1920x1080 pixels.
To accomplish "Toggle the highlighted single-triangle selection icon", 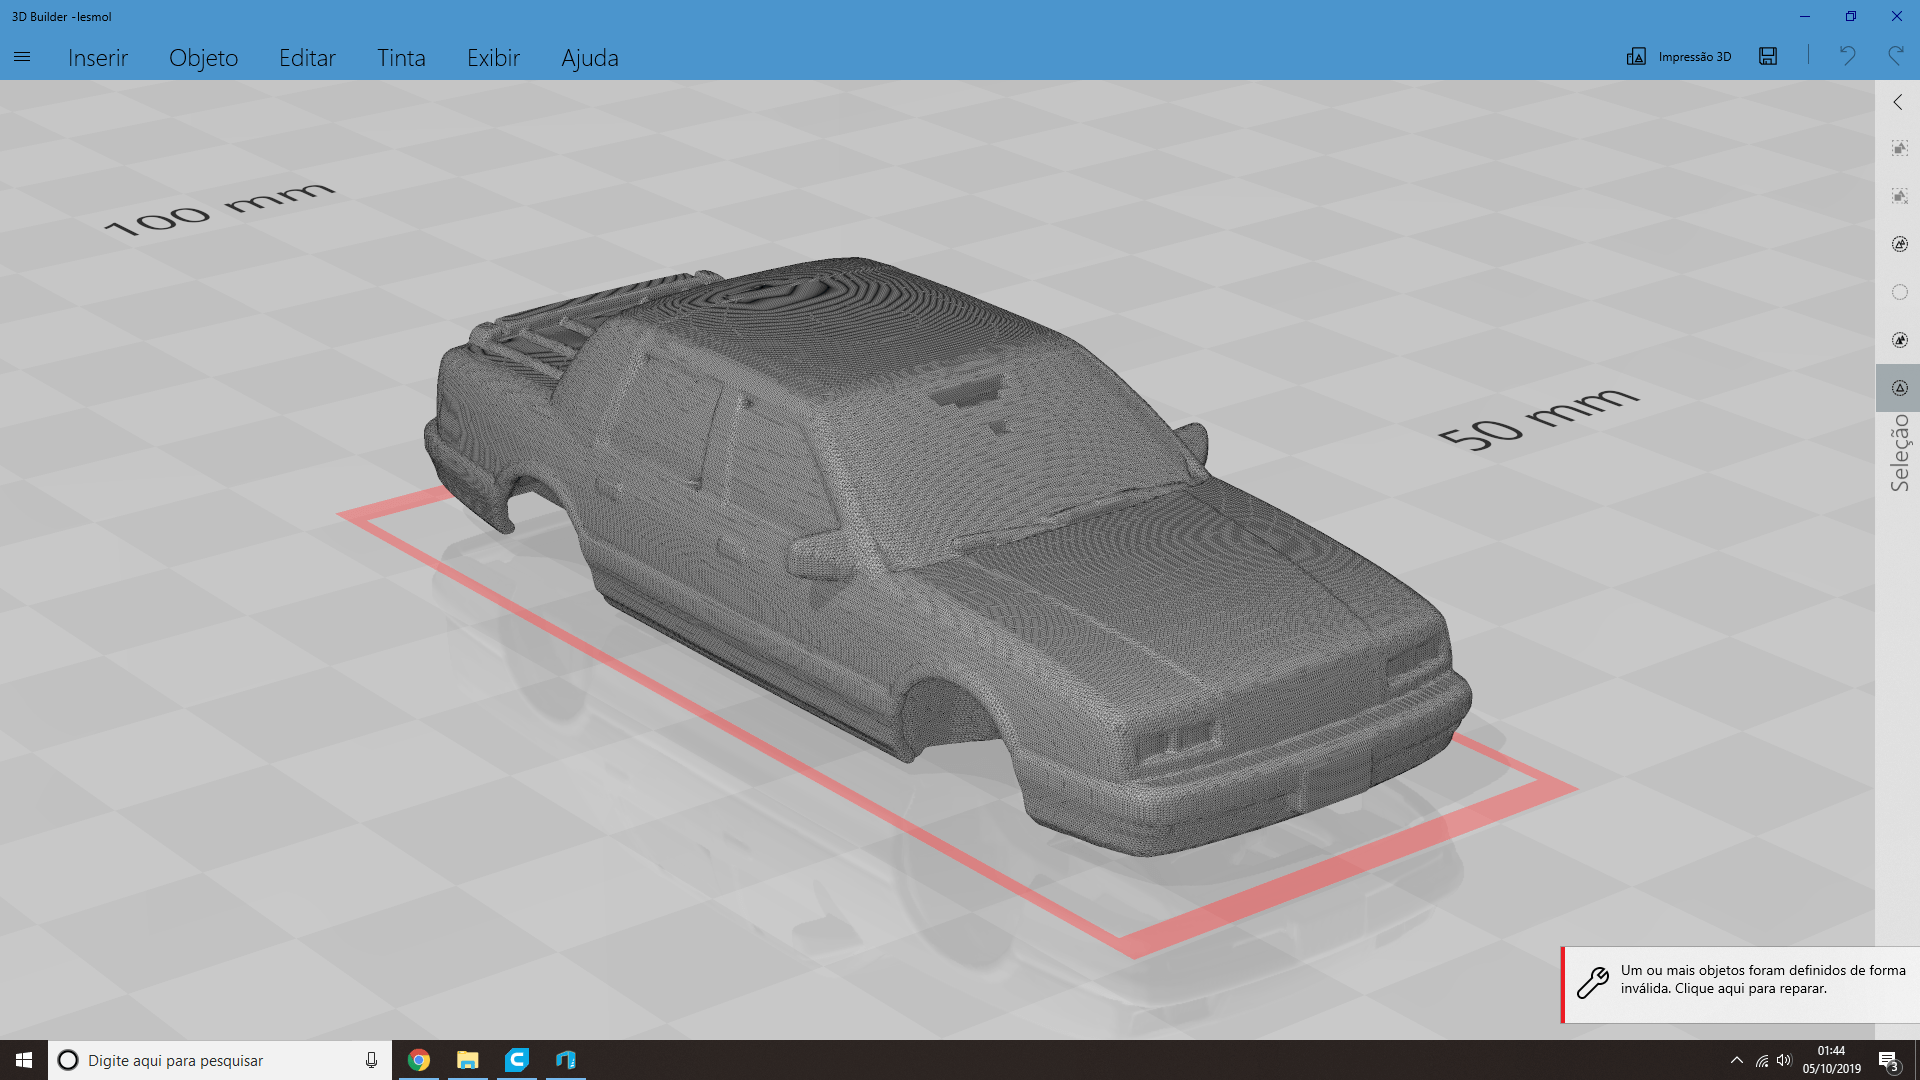I will point(1899,388).
